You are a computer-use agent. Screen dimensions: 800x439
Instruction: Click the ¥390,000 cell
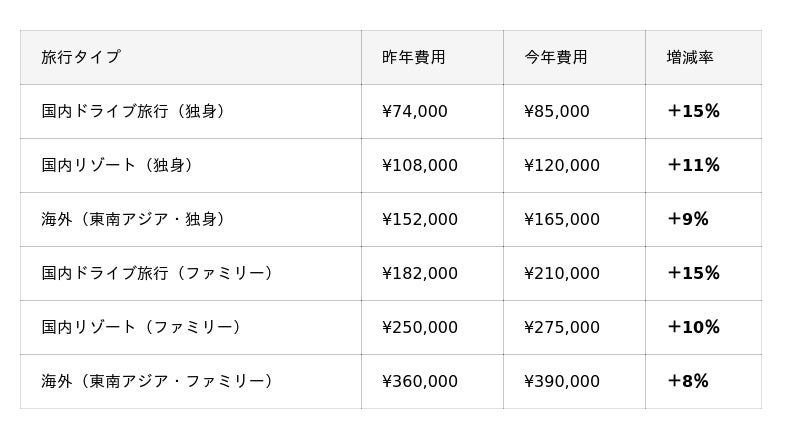coord(562,382)
